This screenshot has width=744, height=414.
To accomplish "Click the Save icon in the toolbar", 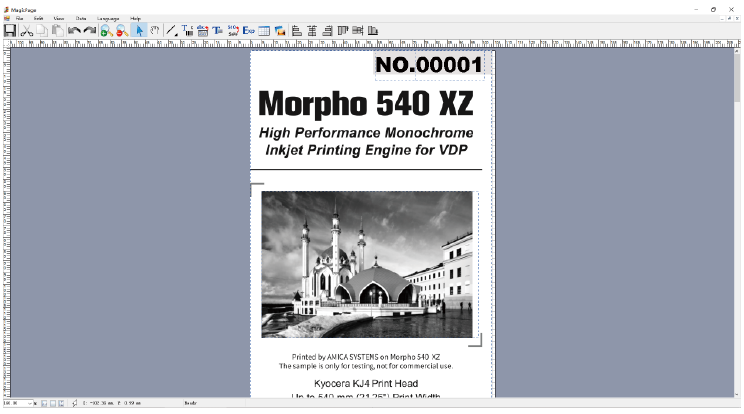I will (10, 31).
